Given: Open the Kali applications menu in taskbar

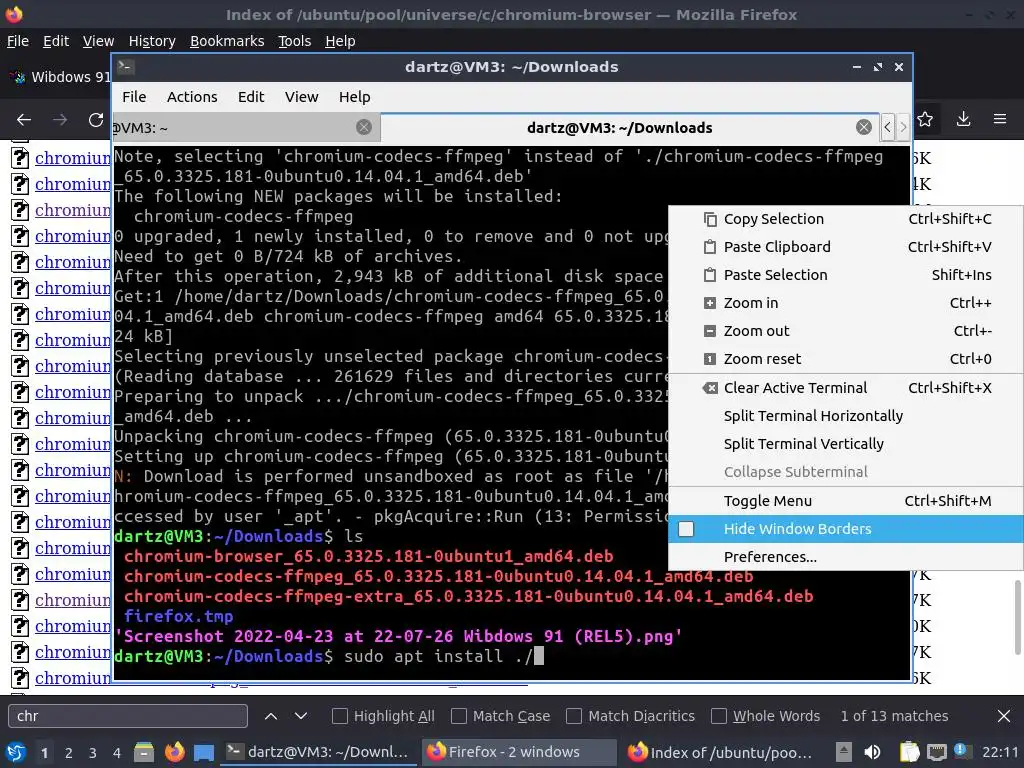Looking at the screenshot, I should click(x=16, y=752).
